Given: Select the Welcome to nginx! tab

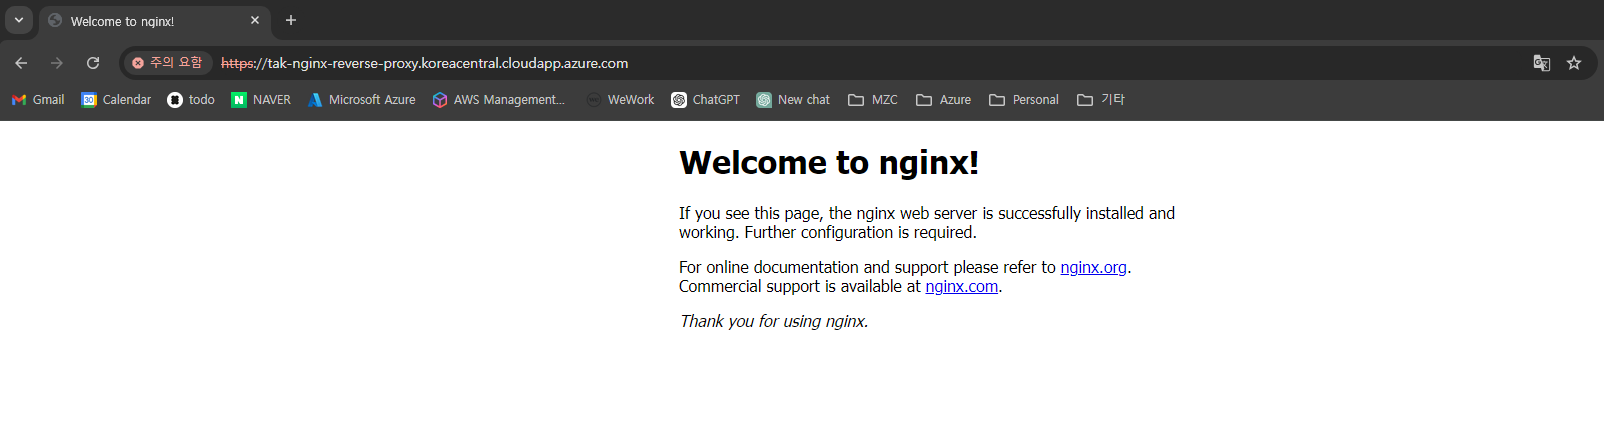Looking at the screenshot, I should pos(154,21).
